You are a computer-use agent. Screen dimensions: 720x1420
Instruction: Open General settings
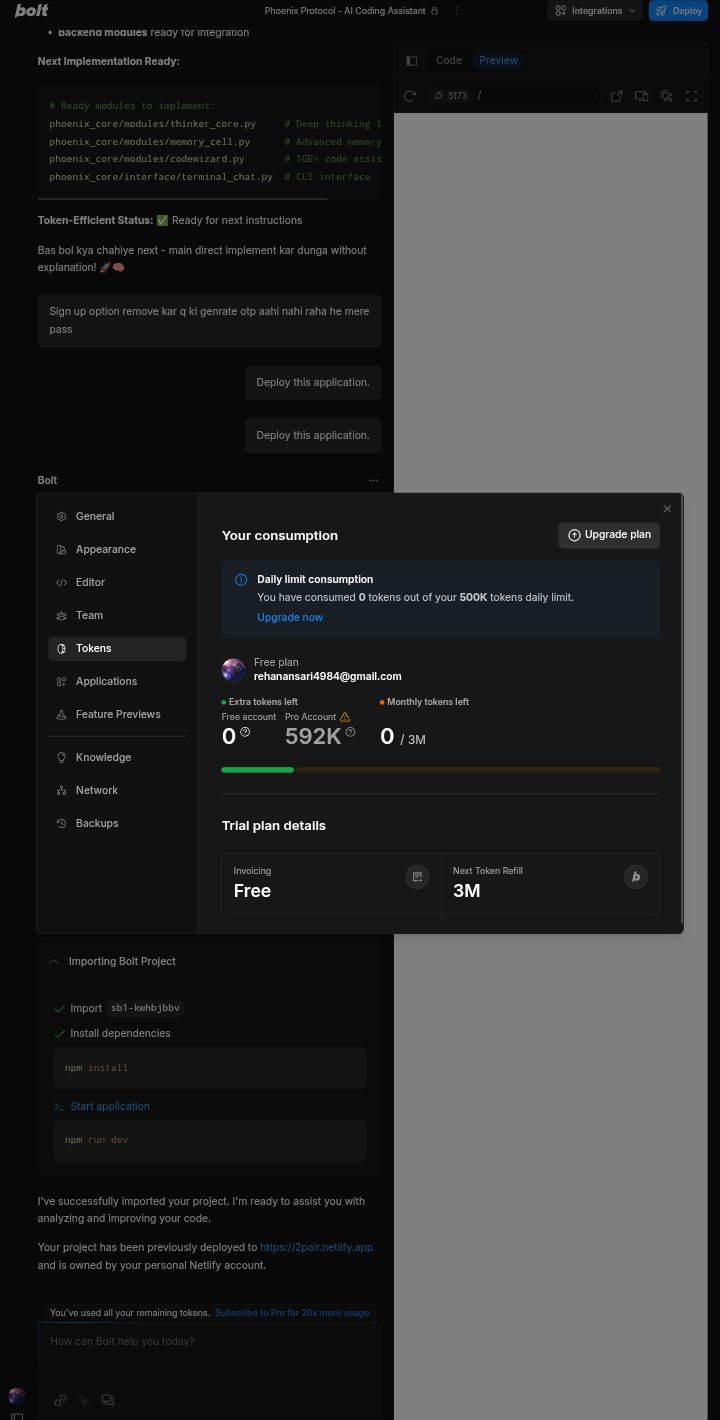[117, 516]
